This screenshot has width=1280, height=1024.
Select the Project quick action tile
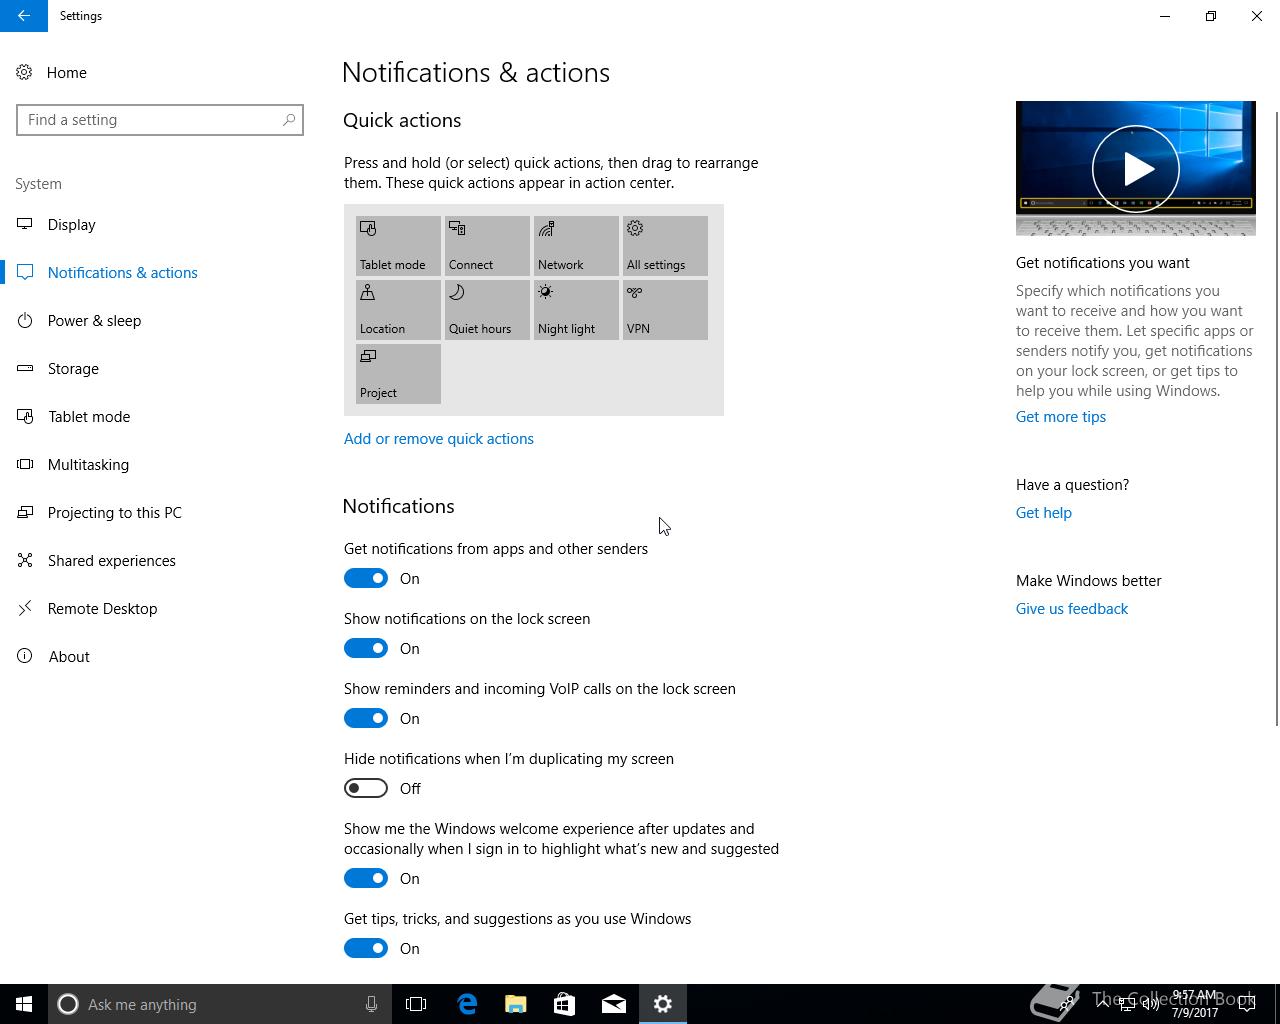click(398, 374)
